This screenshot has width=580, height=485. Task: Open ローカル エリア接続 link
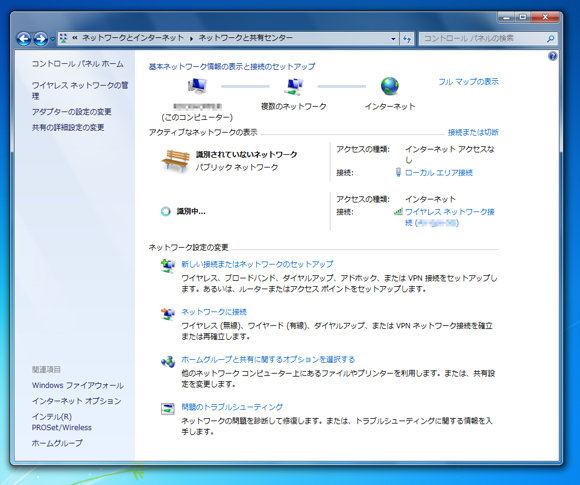pyautogui.click(x=439, y=172)
